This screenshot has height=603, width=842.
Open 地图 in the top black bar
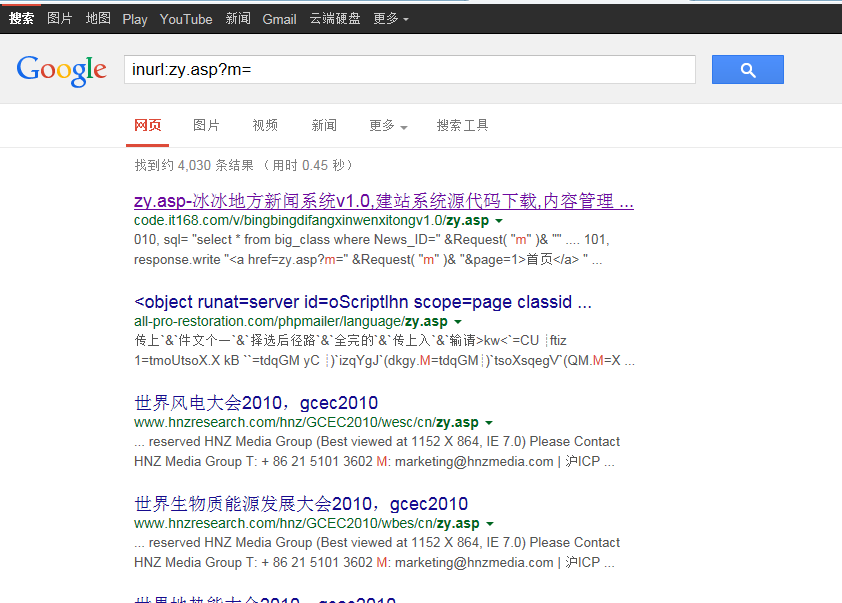(98, 19)
